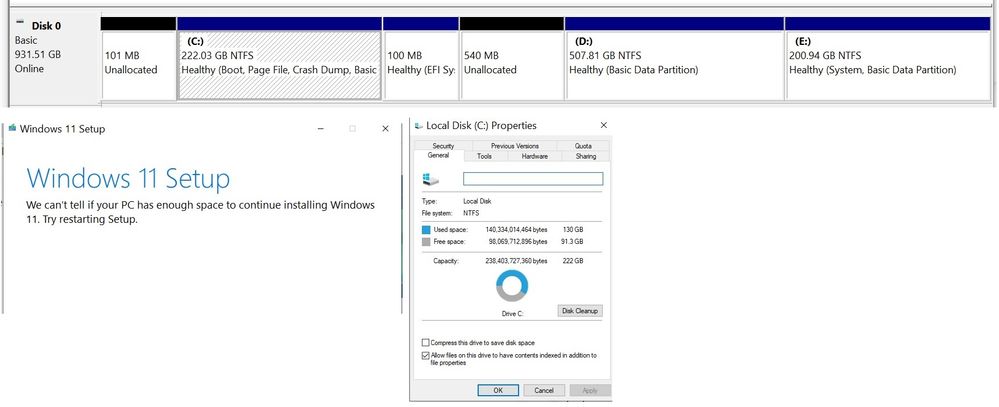Click the Local Disk (C:) Properties title icon

(x=419, y=125)
